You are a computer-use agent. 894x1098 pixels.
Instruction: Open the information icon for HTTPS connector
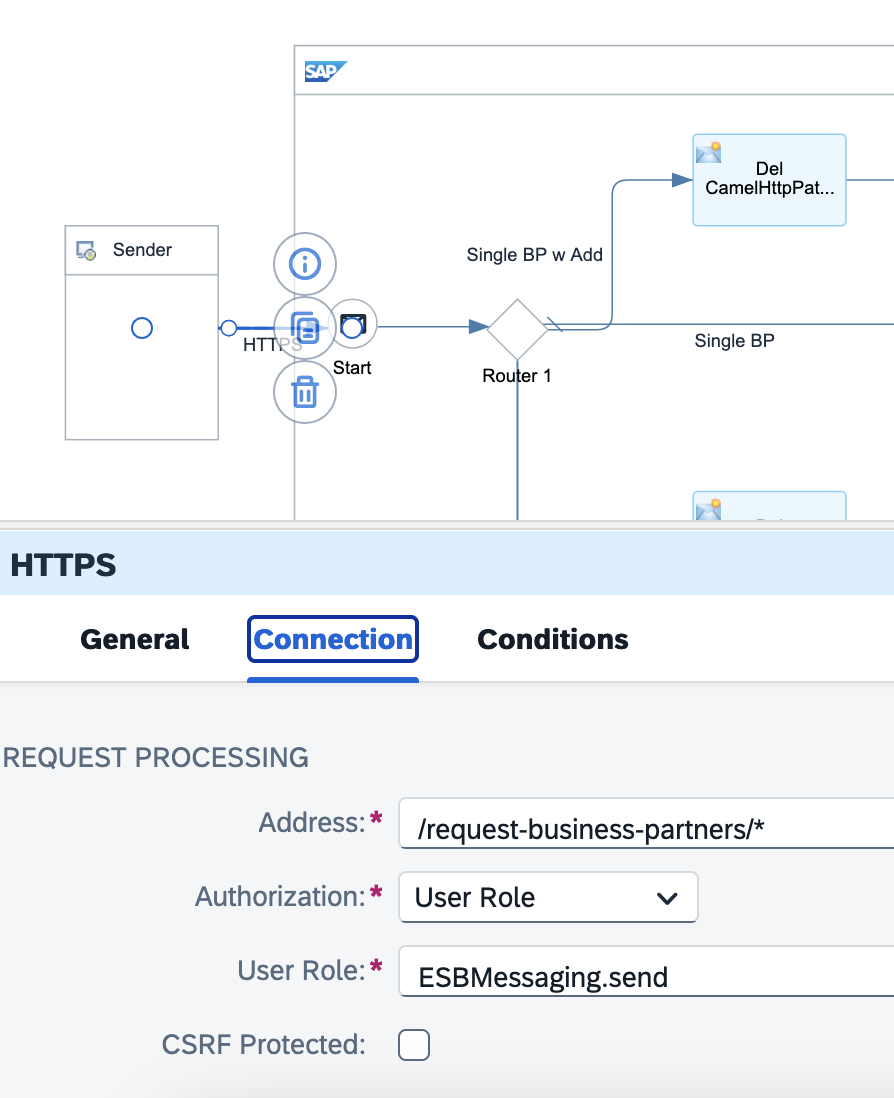pyautogui.click(x=305, y=264)
